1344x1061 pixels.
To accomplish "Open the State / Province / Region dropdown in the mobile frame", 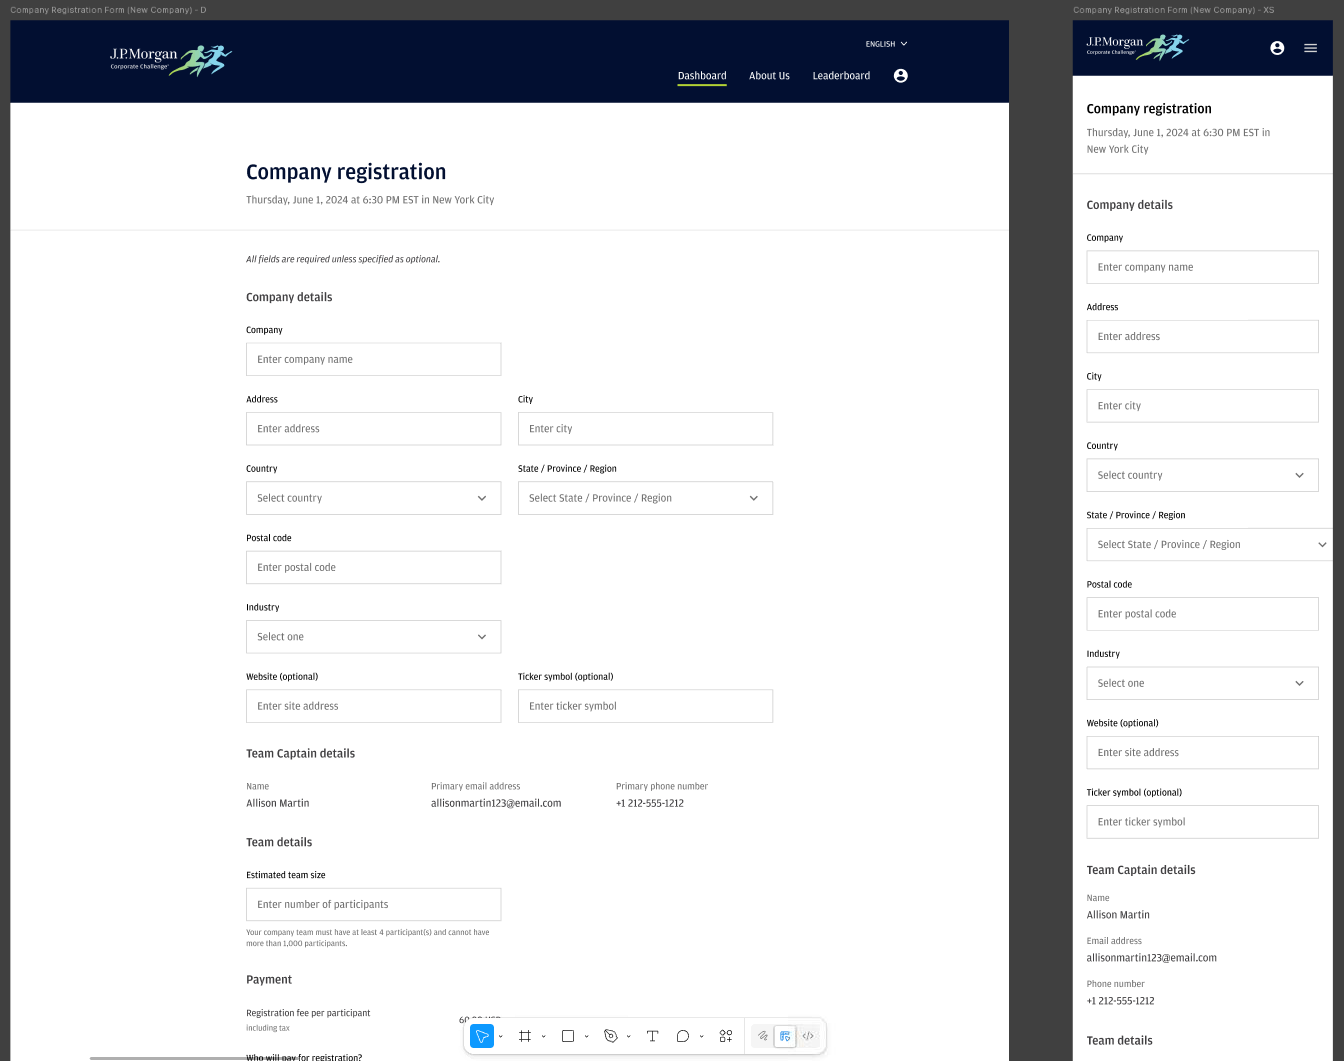I will pos(1210,545).
